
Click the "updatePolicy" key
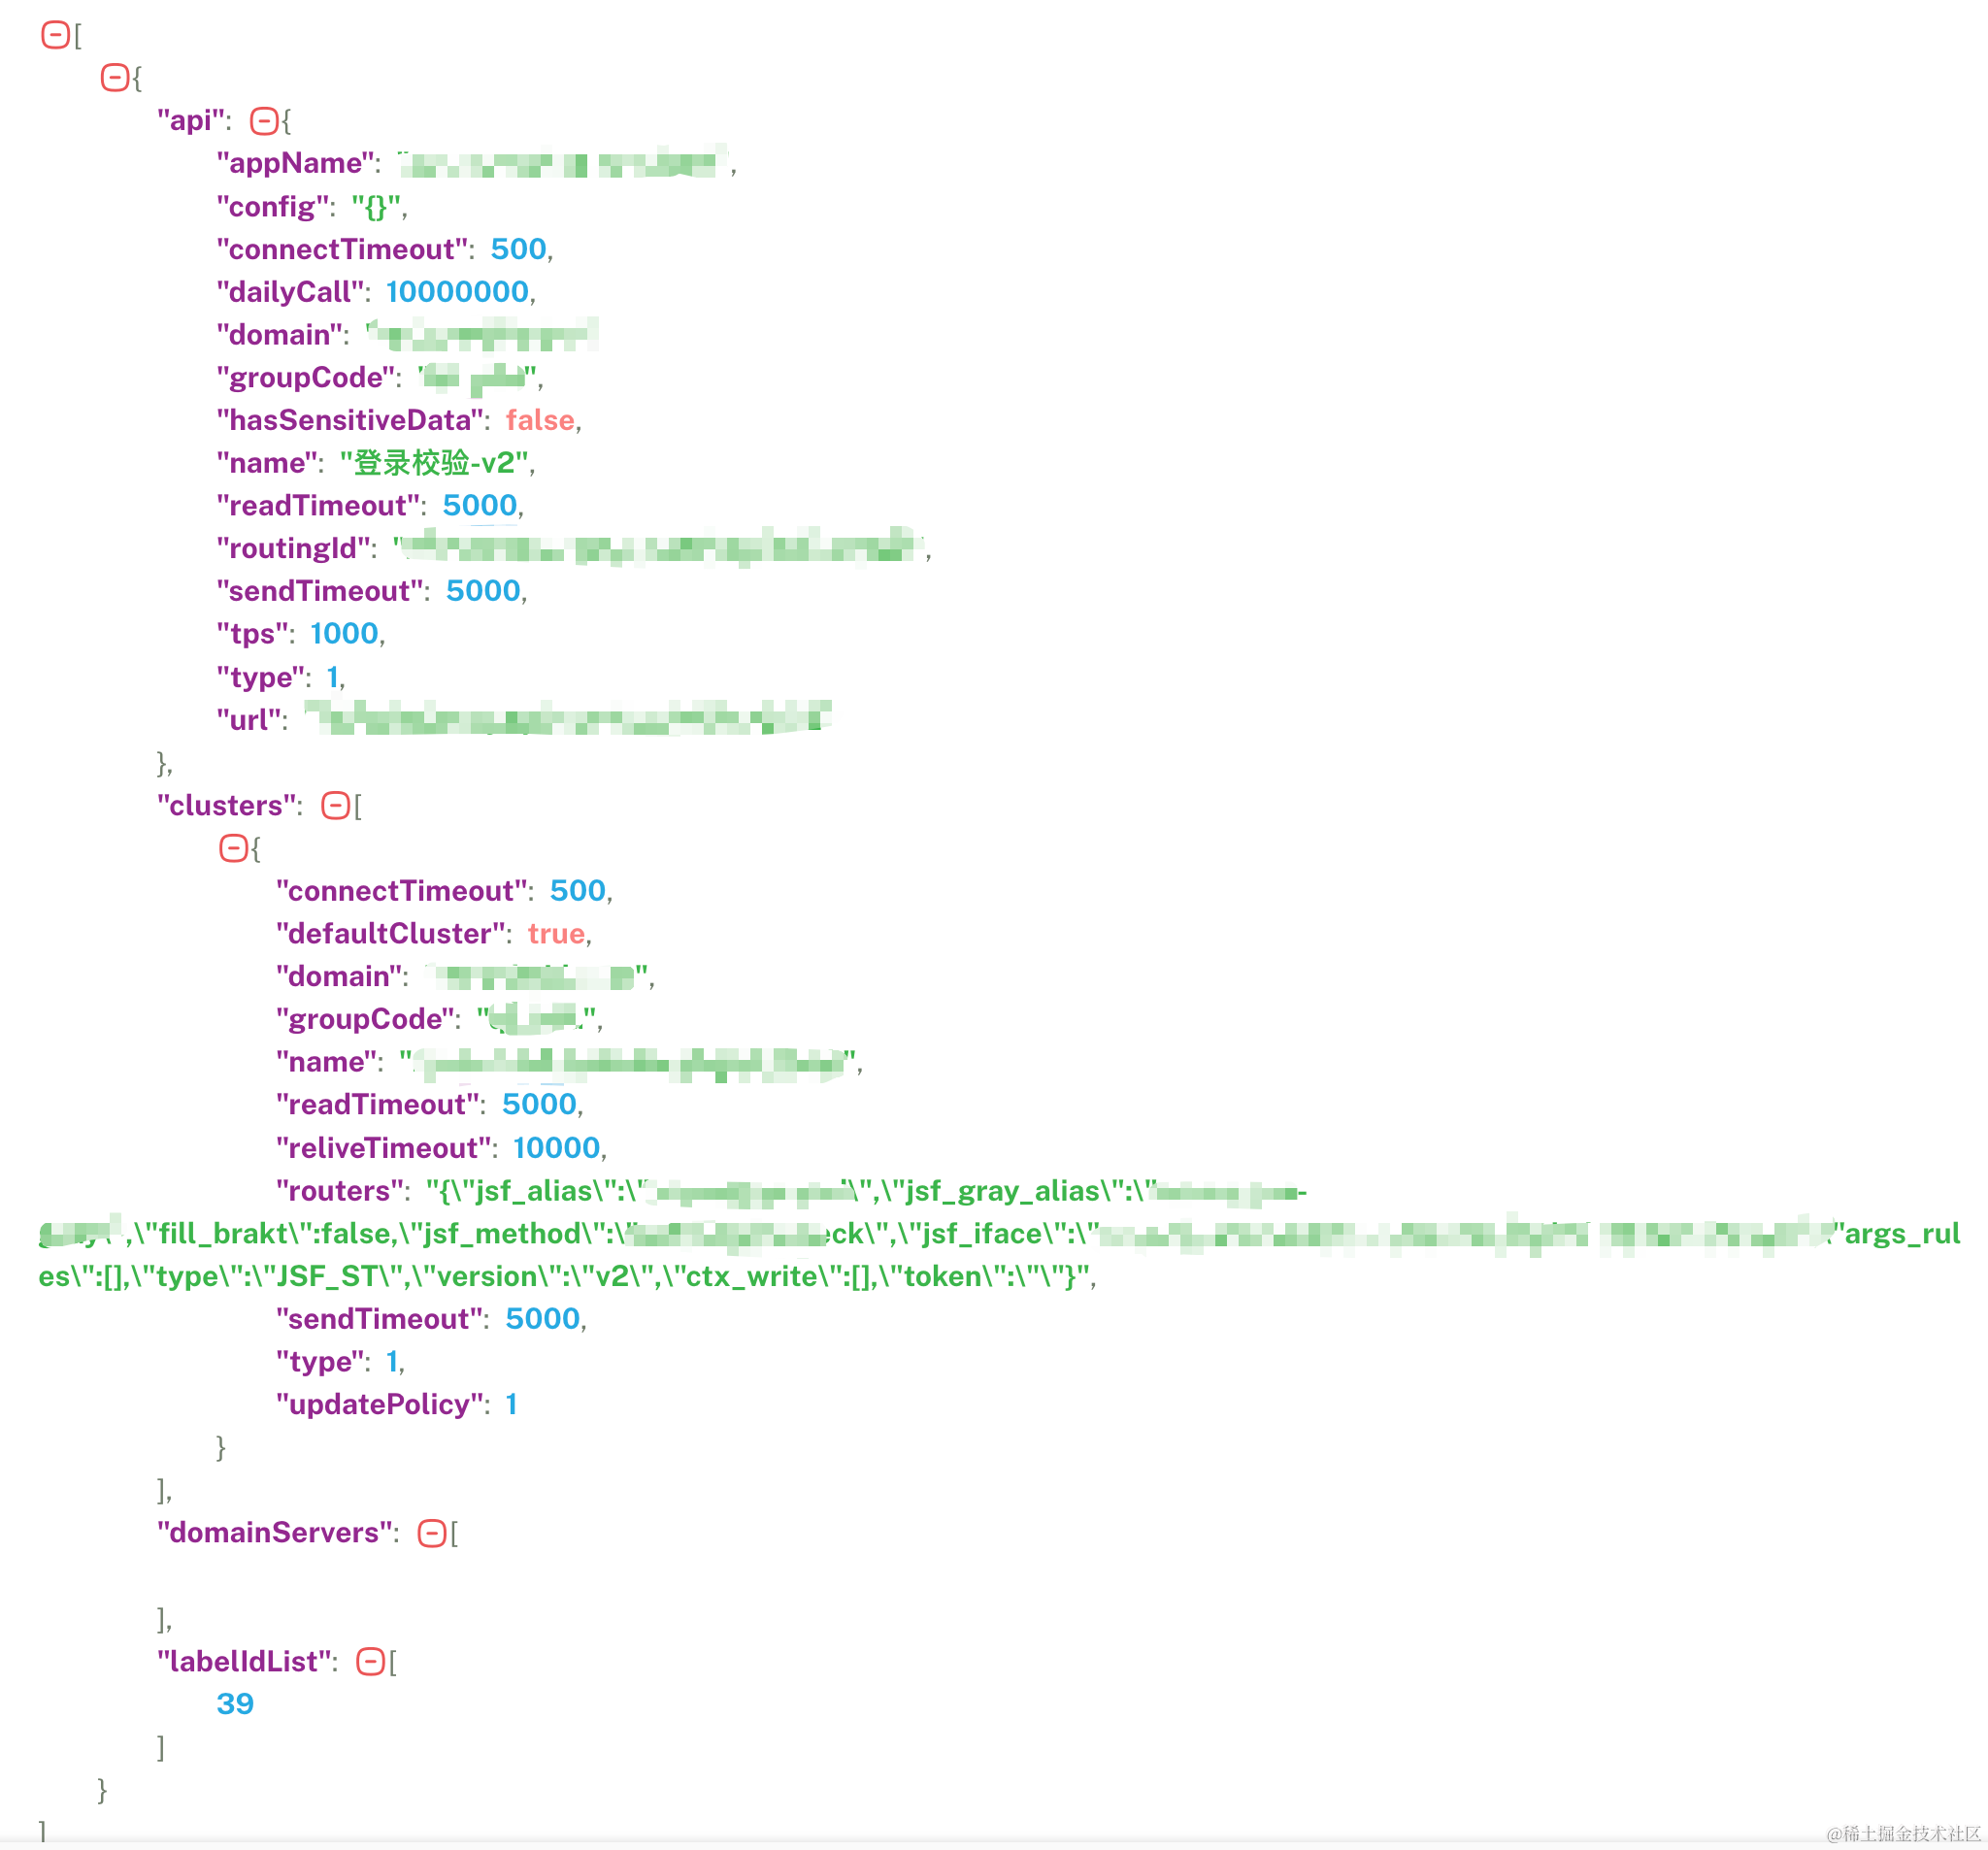tap(380, 1405)
